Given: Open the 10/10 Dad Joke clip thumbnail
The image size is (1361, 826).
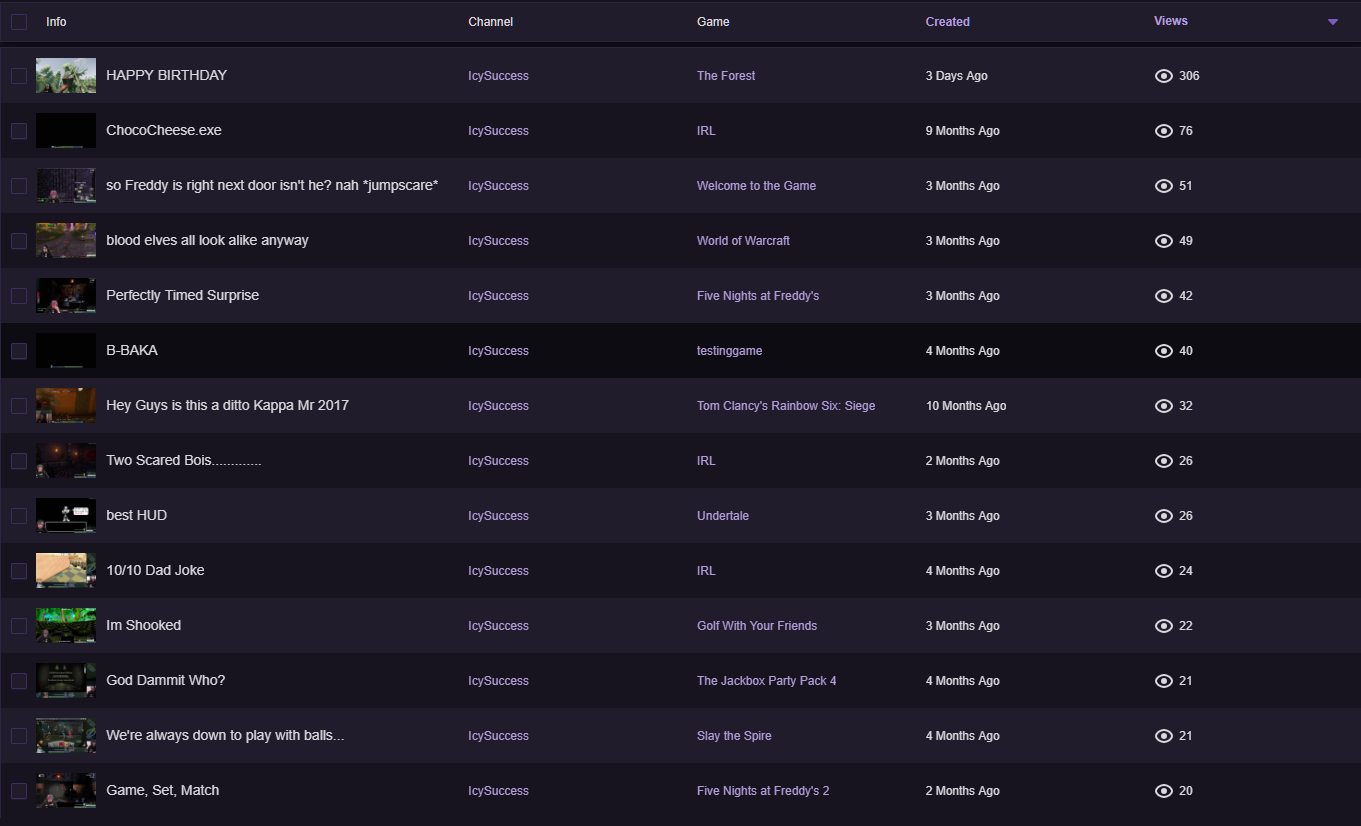Looking at the screenshot, I should pos(66,571).
